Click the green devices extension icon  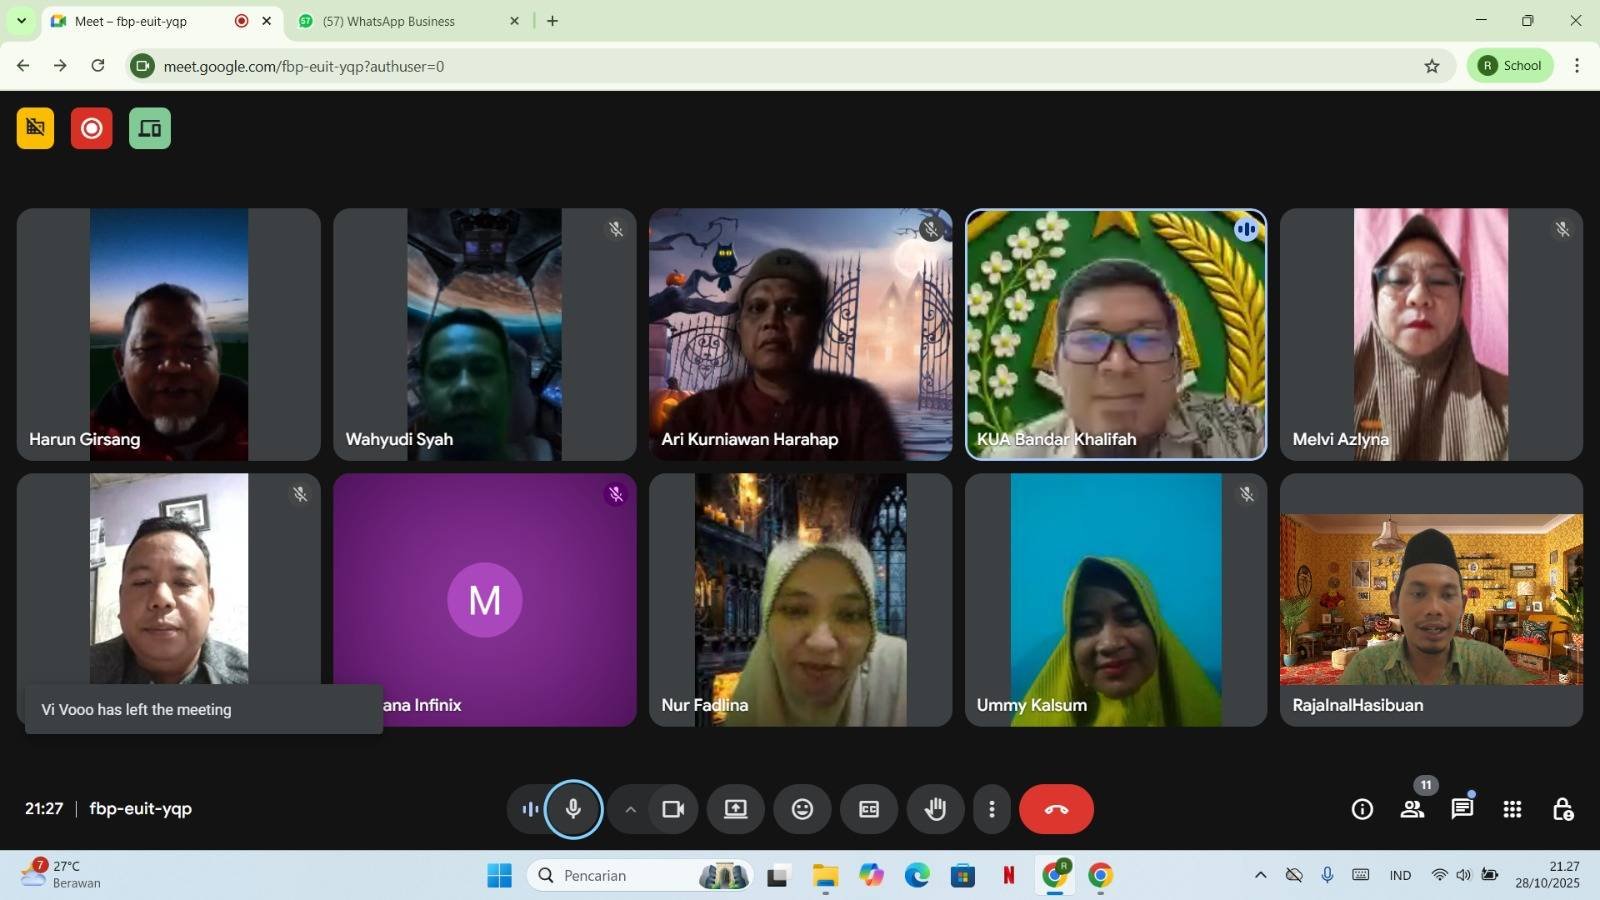click(x=150, y=128)
